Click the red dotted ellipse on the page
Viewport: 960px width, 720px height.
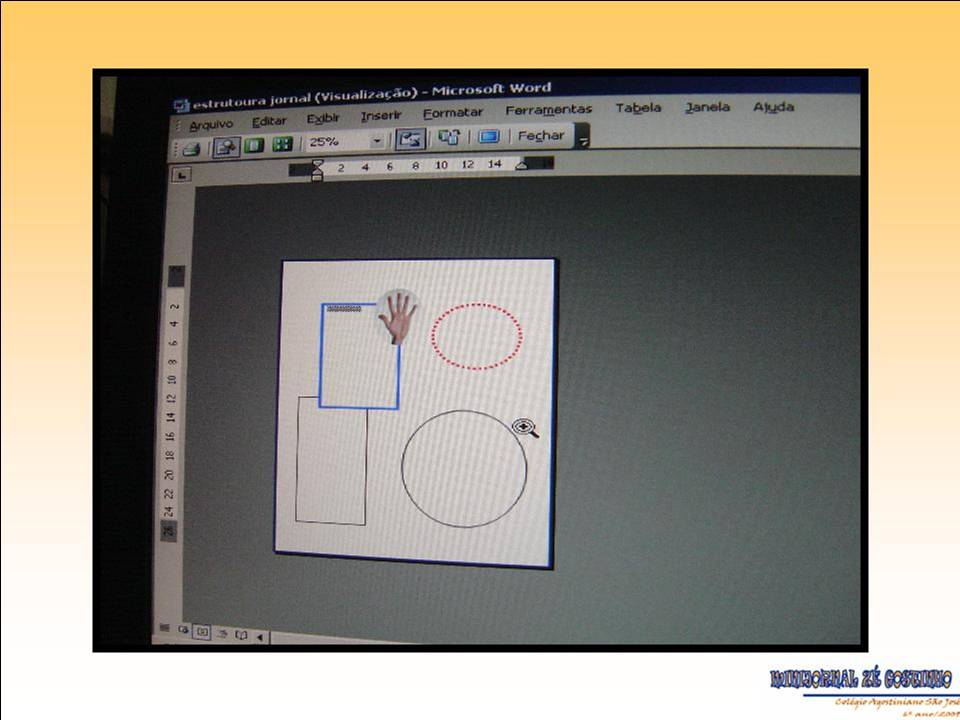476,337
